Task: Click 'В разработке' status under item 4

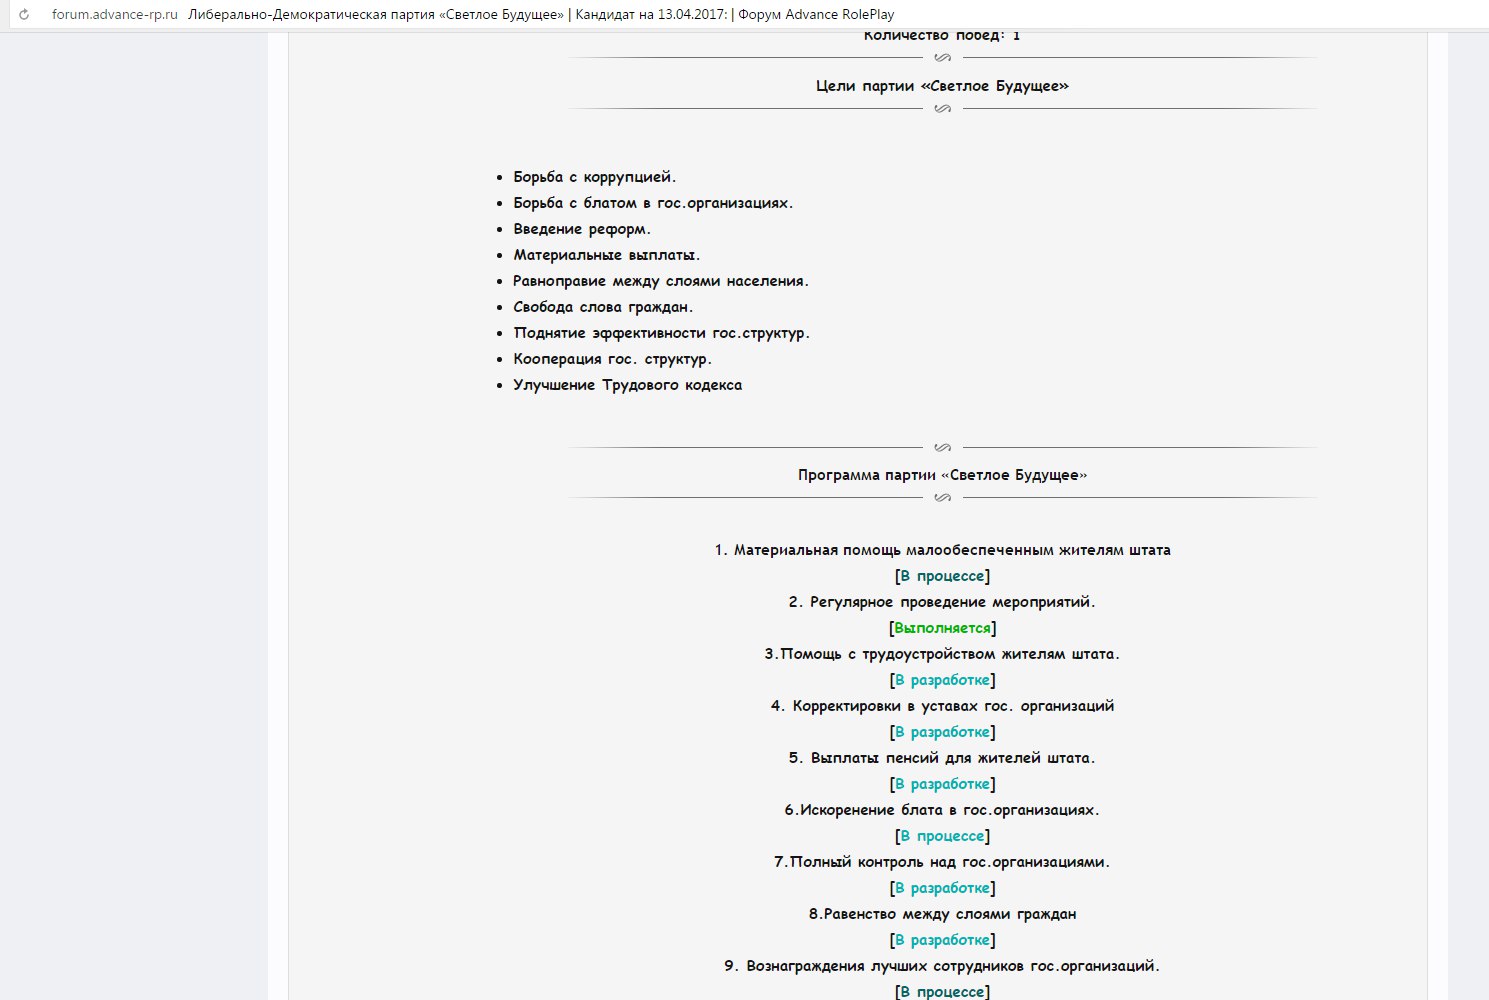Action: (x=942, y=732)
